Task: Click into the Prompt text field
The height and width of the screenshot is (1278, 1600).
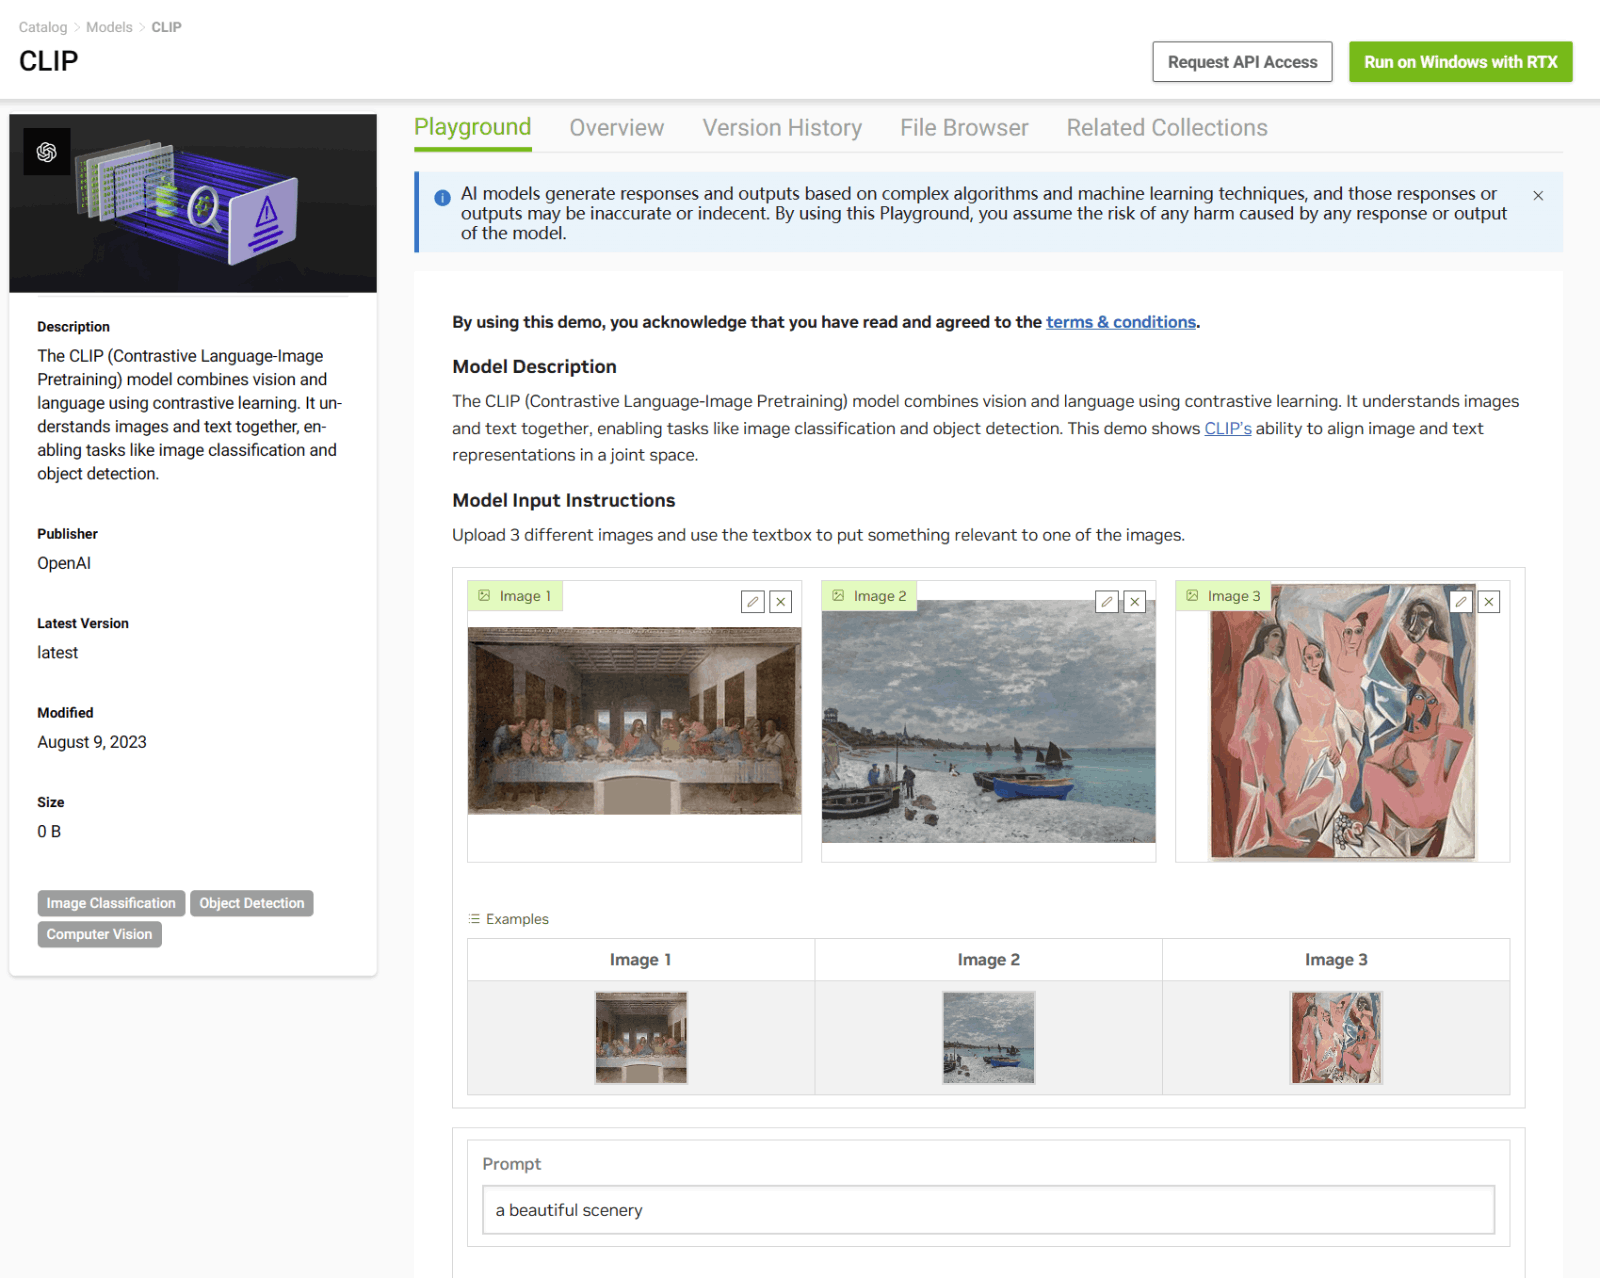Action: pyautogui.click(x=988, y=1210)
